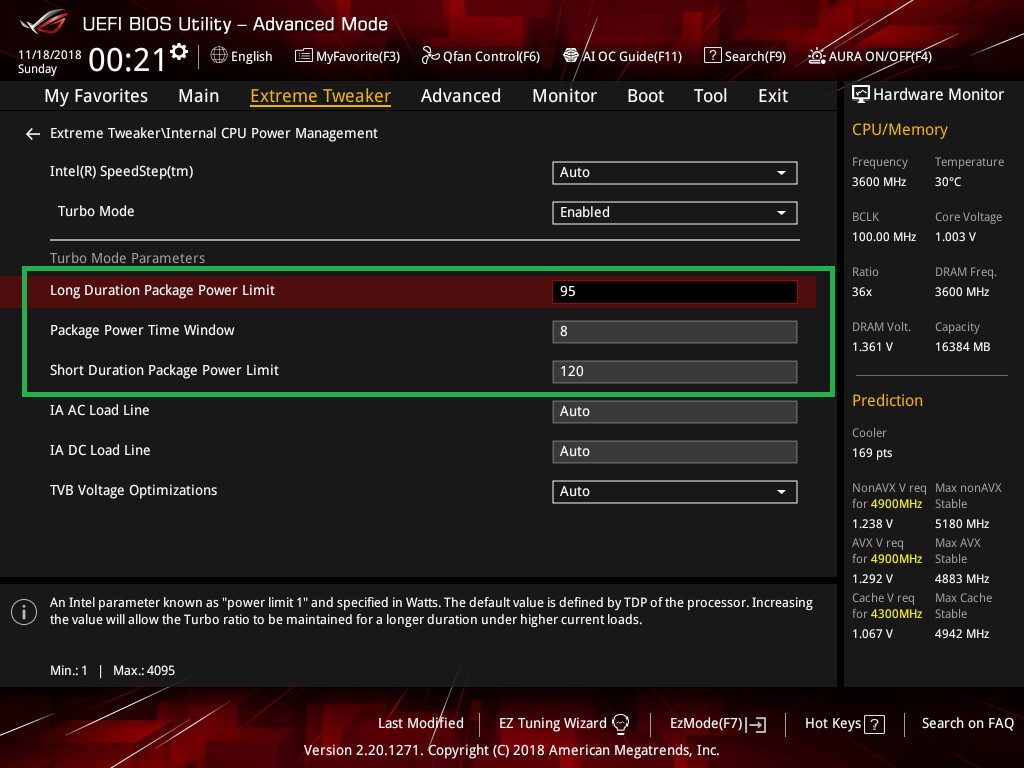Click the 3600 MHz frequency value

[x=879, y=182]
